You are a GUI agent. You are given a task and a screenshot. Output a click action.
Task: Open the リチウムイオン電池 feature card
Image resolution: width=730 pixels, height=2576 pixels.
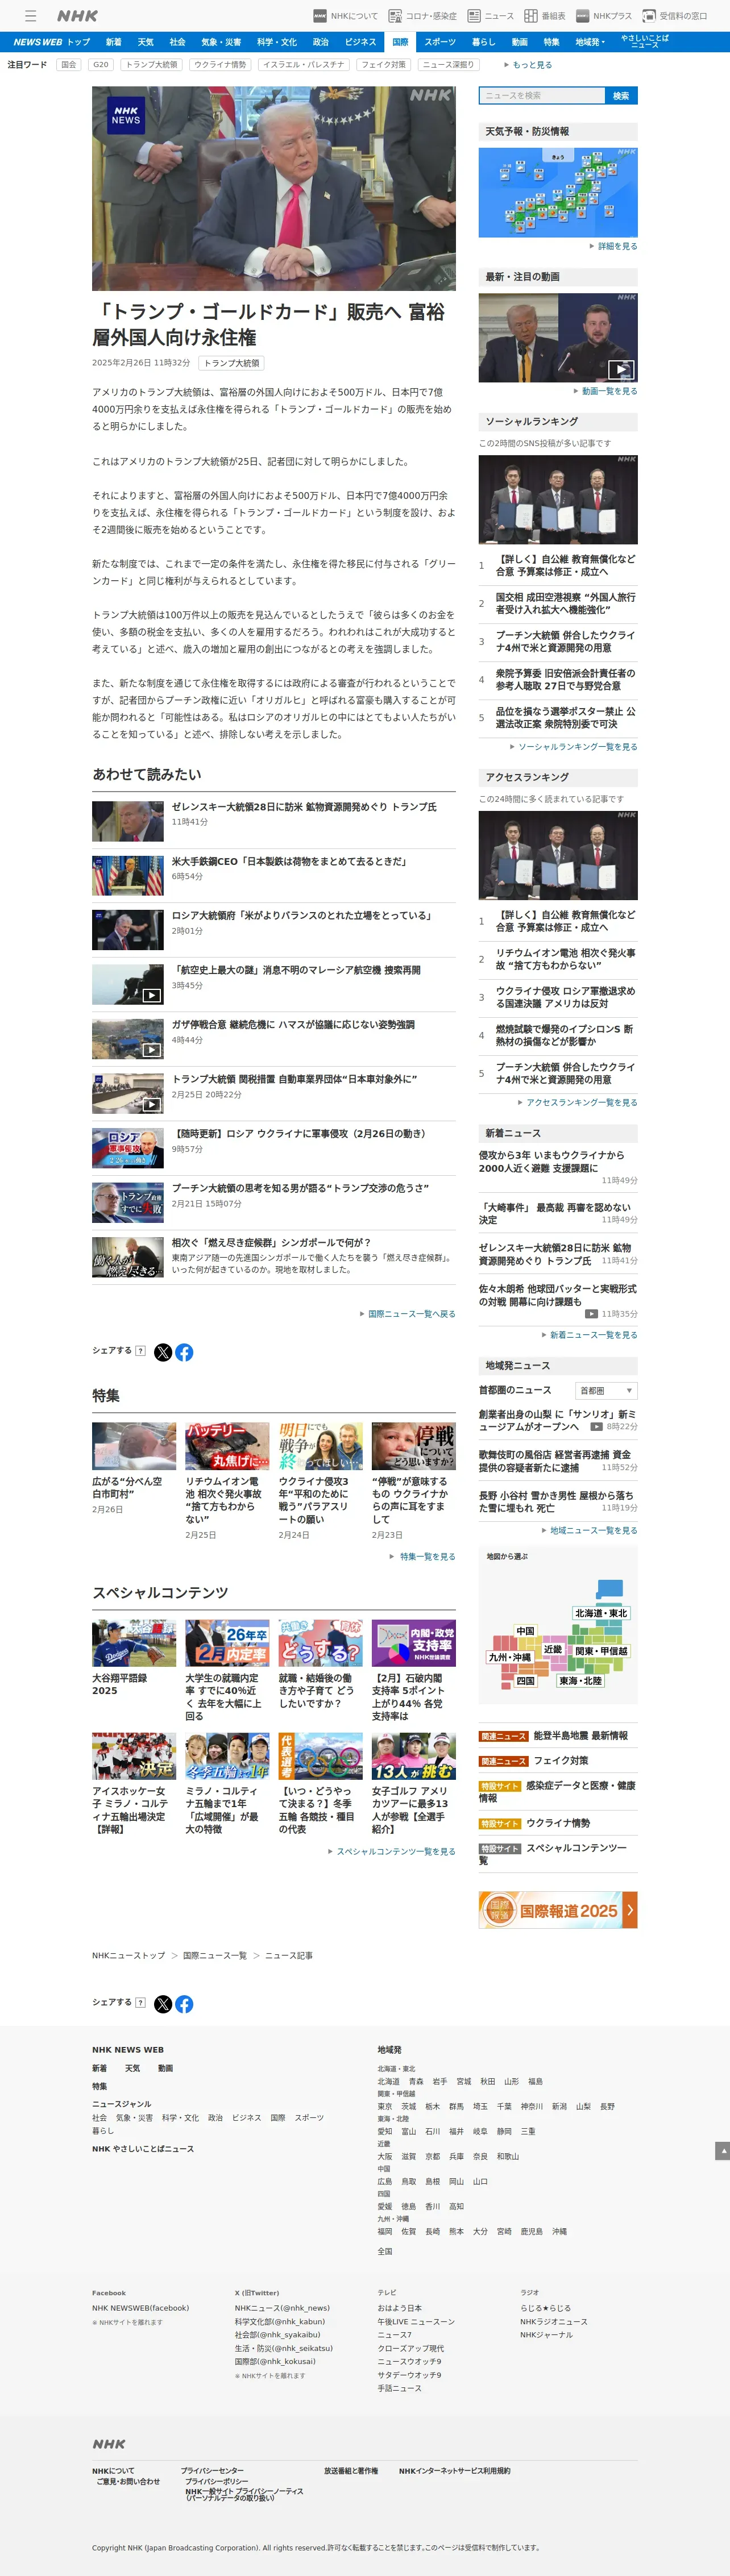pos(227,1481)
